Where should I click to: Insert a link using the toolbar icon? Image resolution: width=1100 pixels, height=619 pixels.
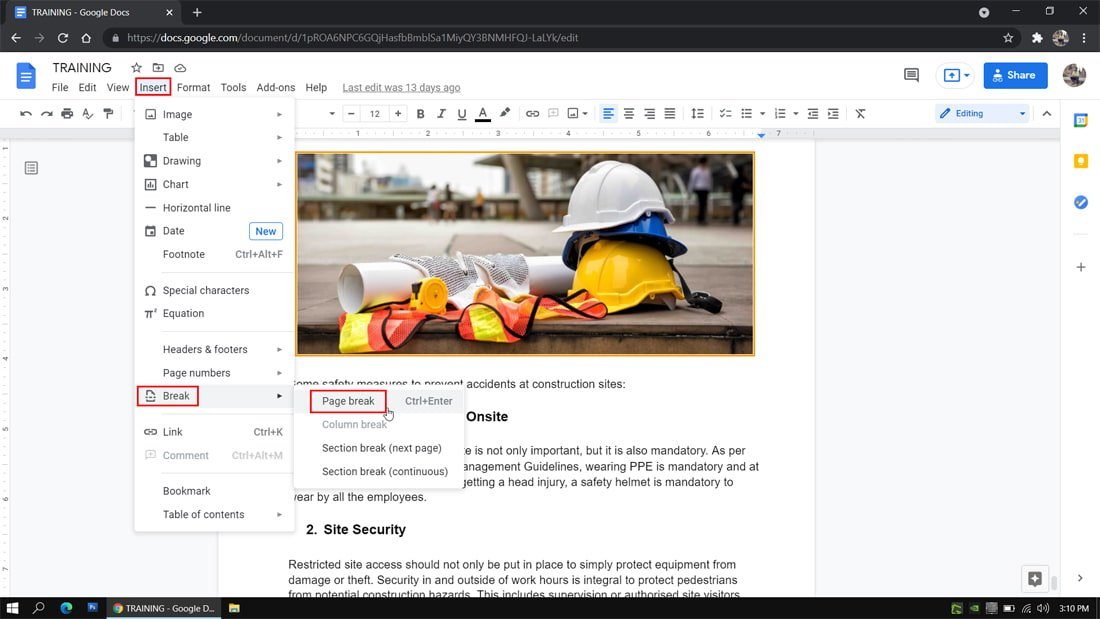click(x=533, y=113)
